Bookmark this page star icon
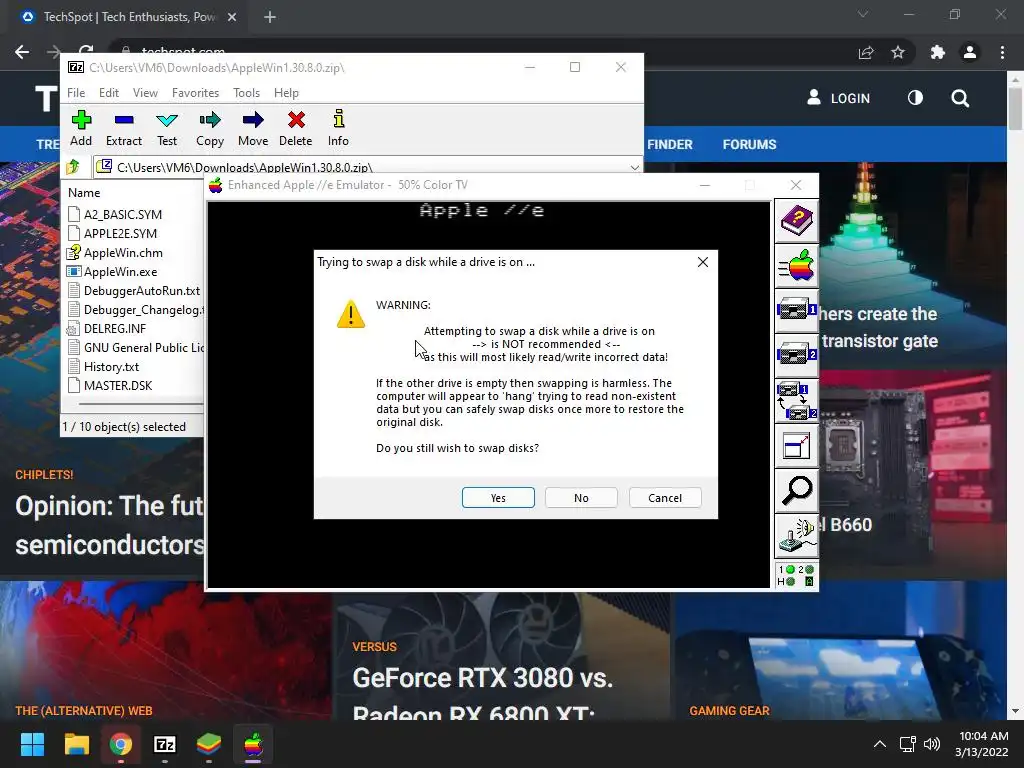The height and width of the screenshot is (768, 1024). pyautogui.click(x=898, y=52)
